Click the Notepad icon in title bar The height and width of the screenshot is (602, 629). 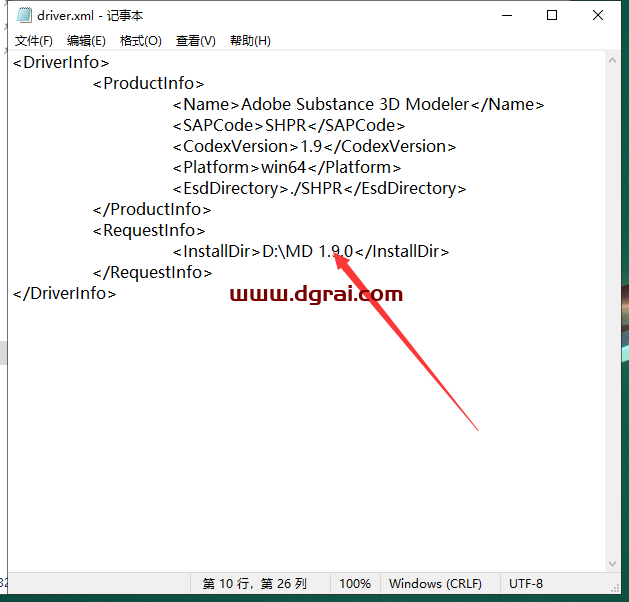[x=24, y=15]
